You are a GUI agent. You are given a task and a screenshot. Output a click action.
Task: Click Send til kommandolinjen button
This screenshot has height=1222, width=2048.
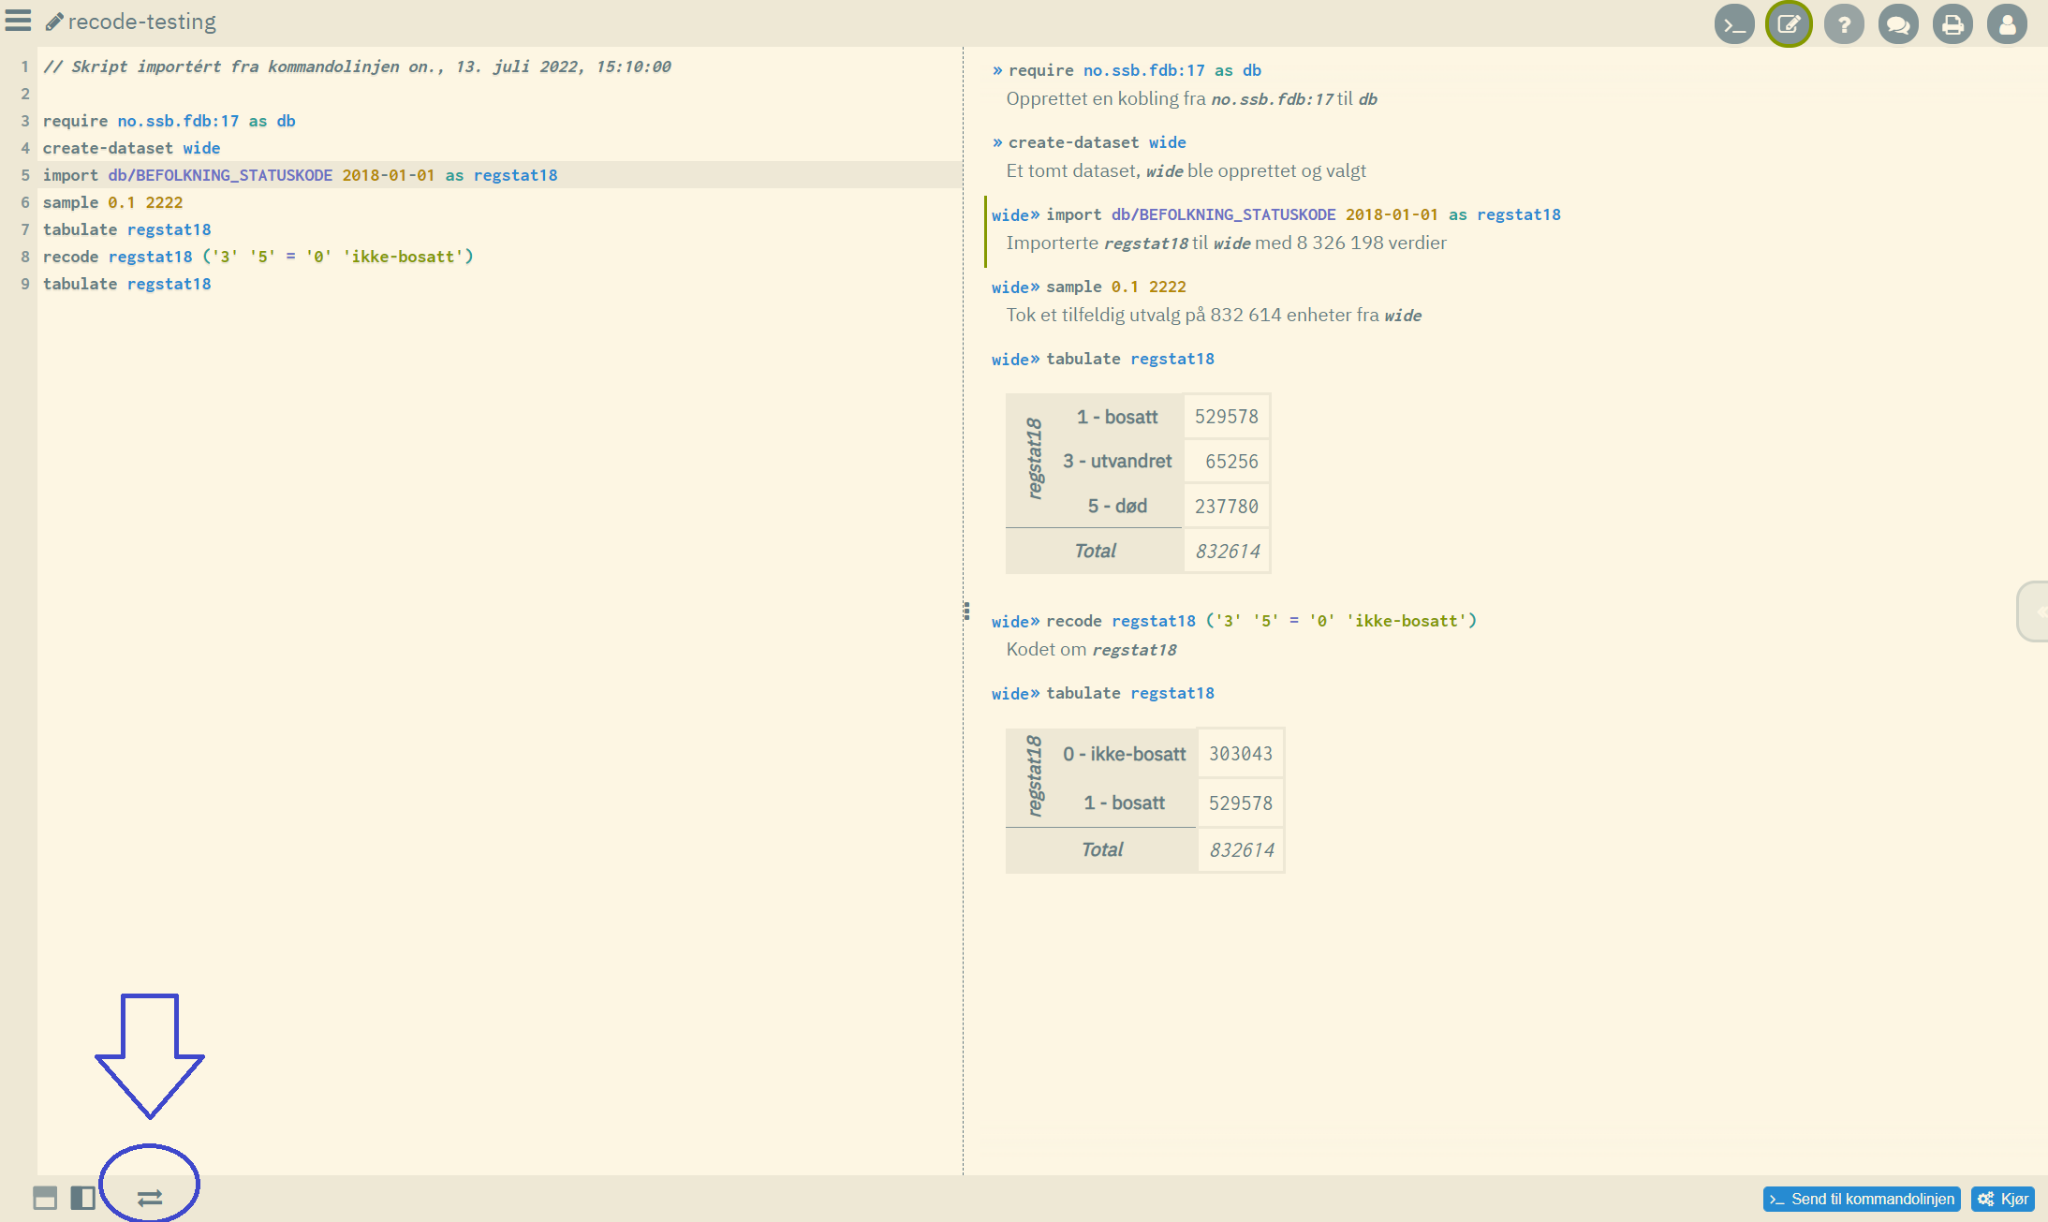coord(1861,1198)
